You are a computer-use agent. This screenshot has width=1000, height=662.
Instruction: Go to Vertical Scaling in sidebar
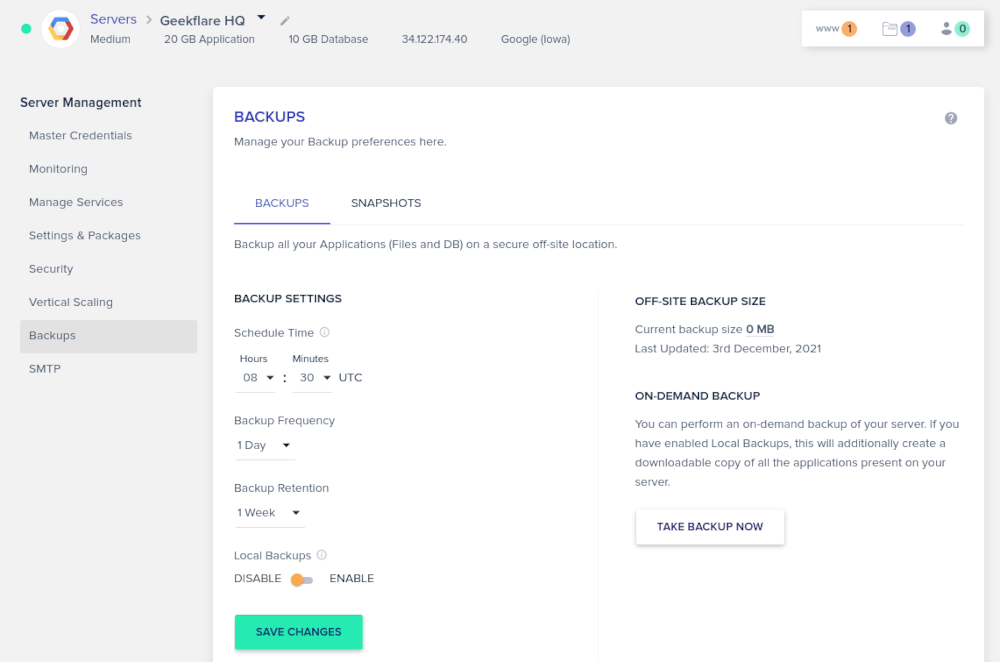71,302
